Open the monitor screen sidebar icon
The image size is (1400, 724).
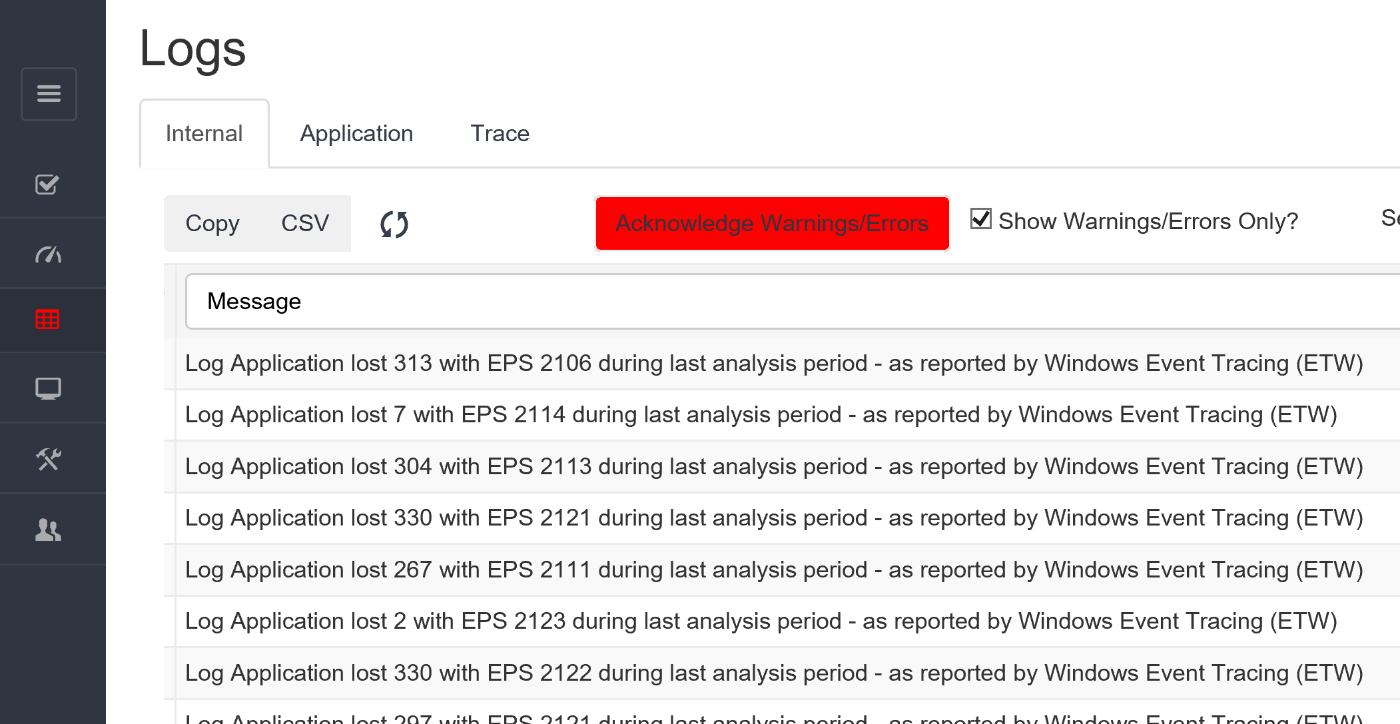[x=48, y=389]
